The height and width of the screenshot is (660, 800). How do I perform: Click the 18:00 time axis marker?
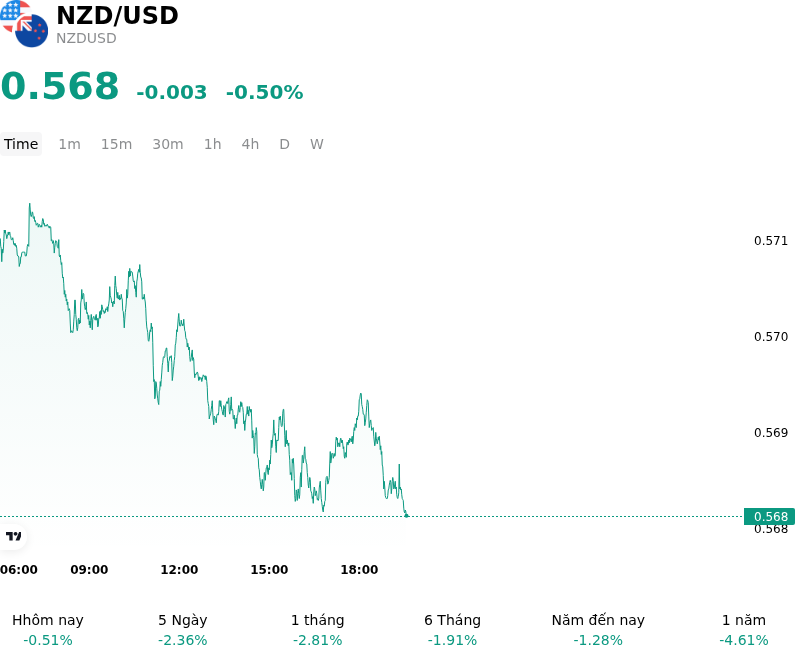[359, 570]
